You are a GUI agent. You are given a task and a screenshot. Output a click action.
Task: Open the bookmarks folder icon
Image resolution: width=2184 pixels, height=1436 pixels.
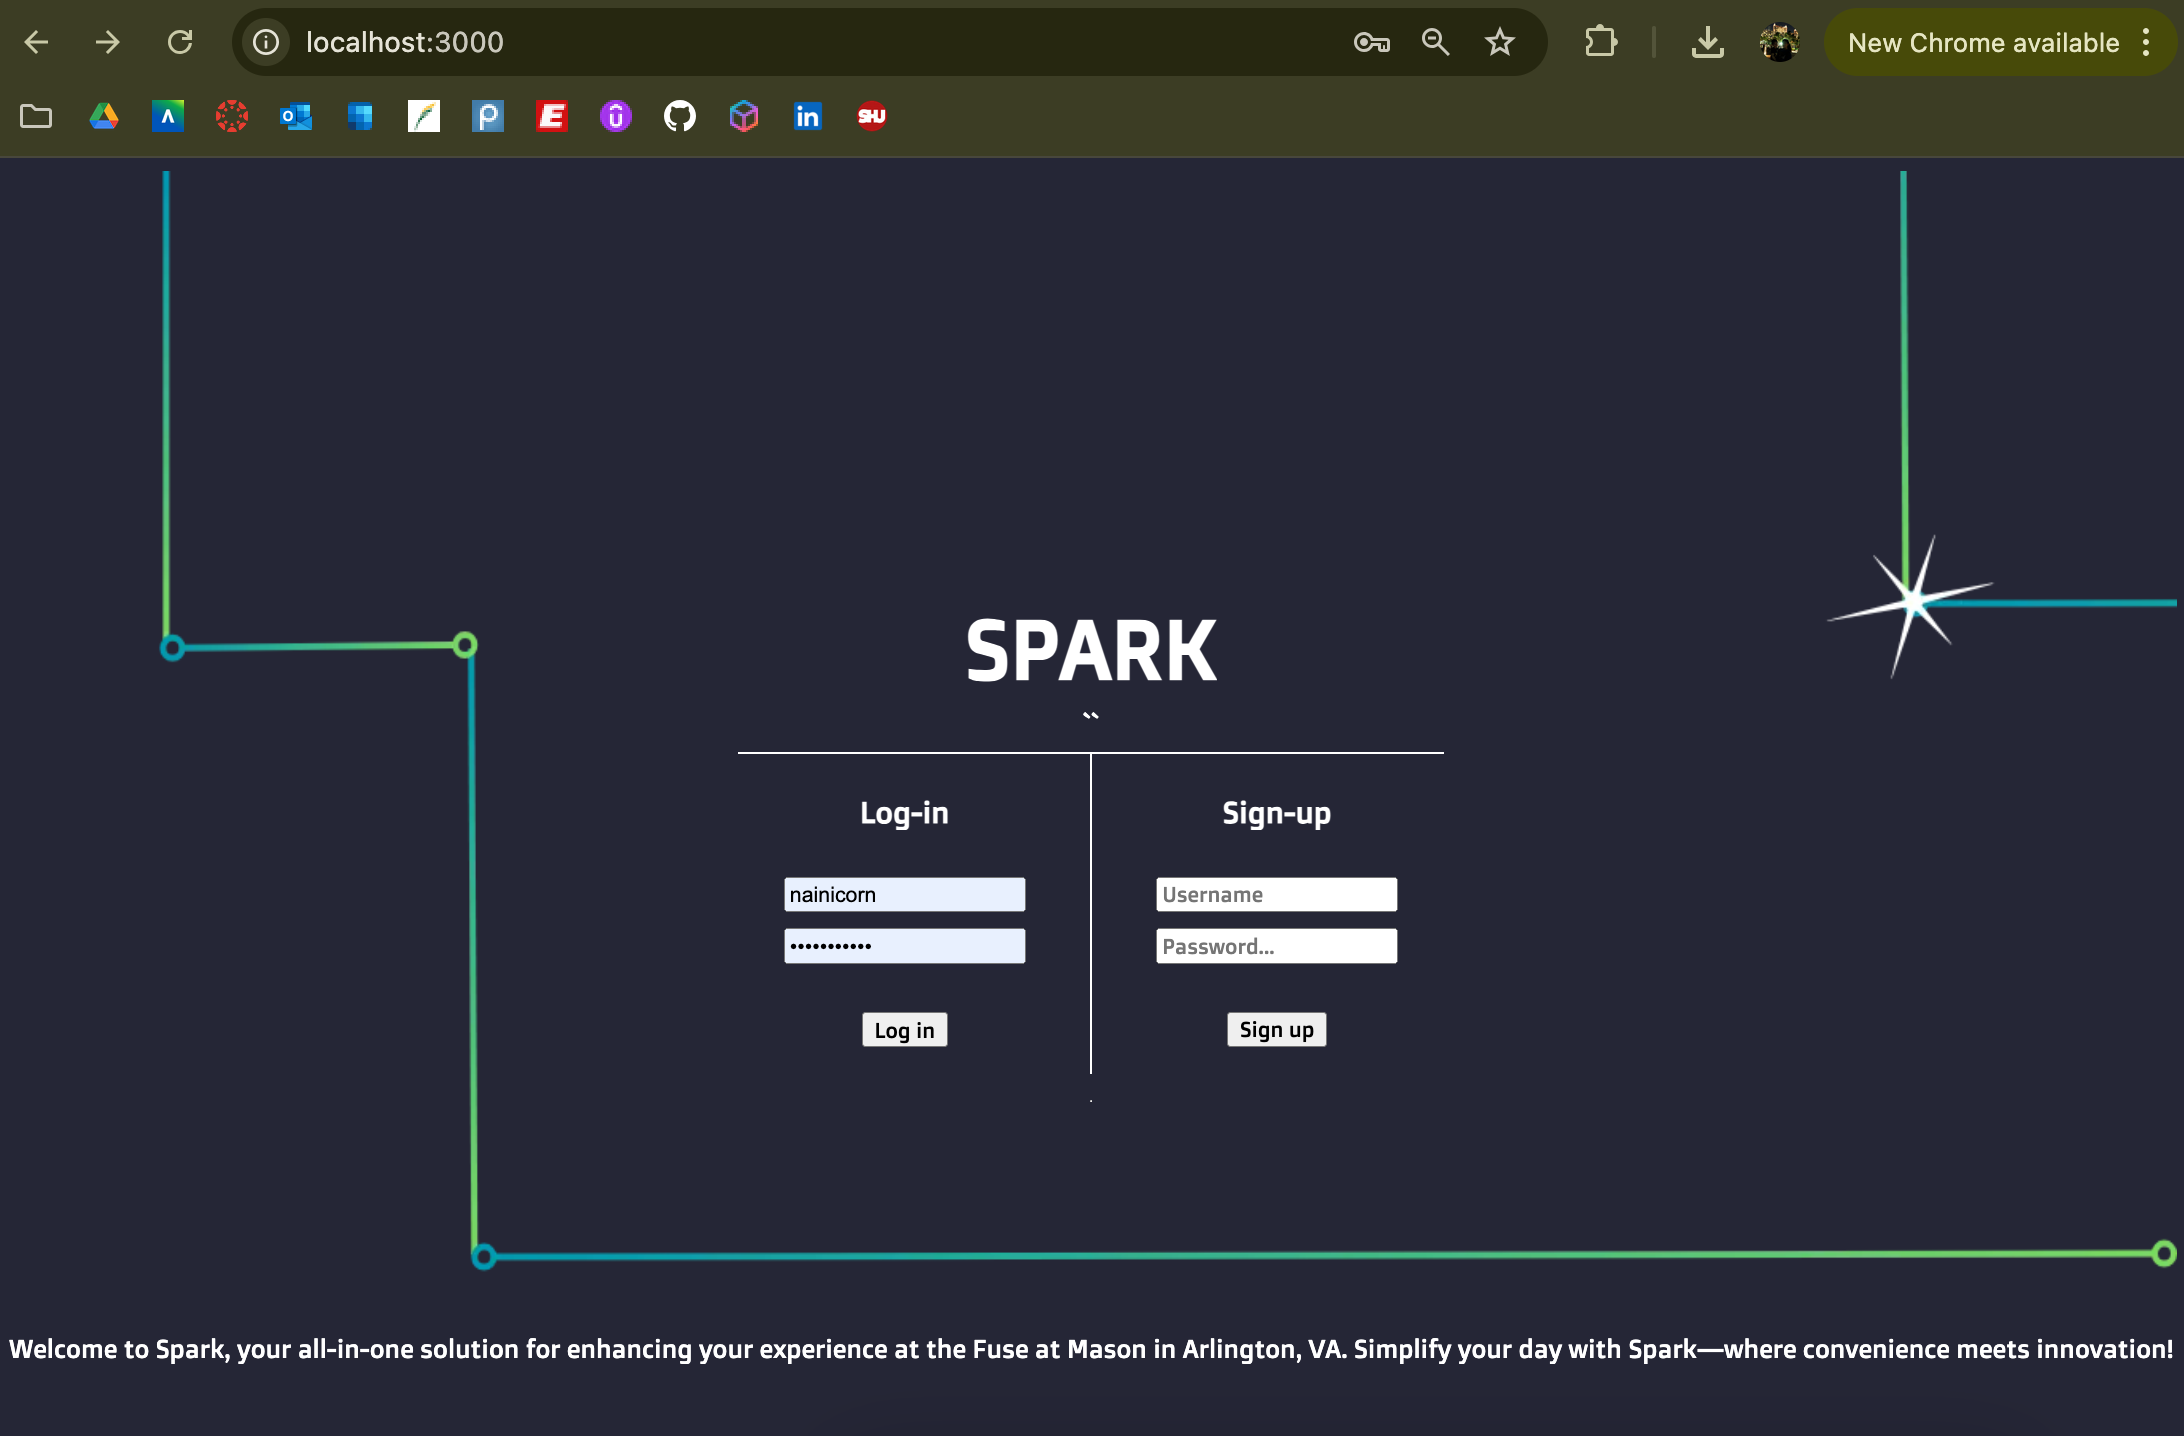(36, 117)
